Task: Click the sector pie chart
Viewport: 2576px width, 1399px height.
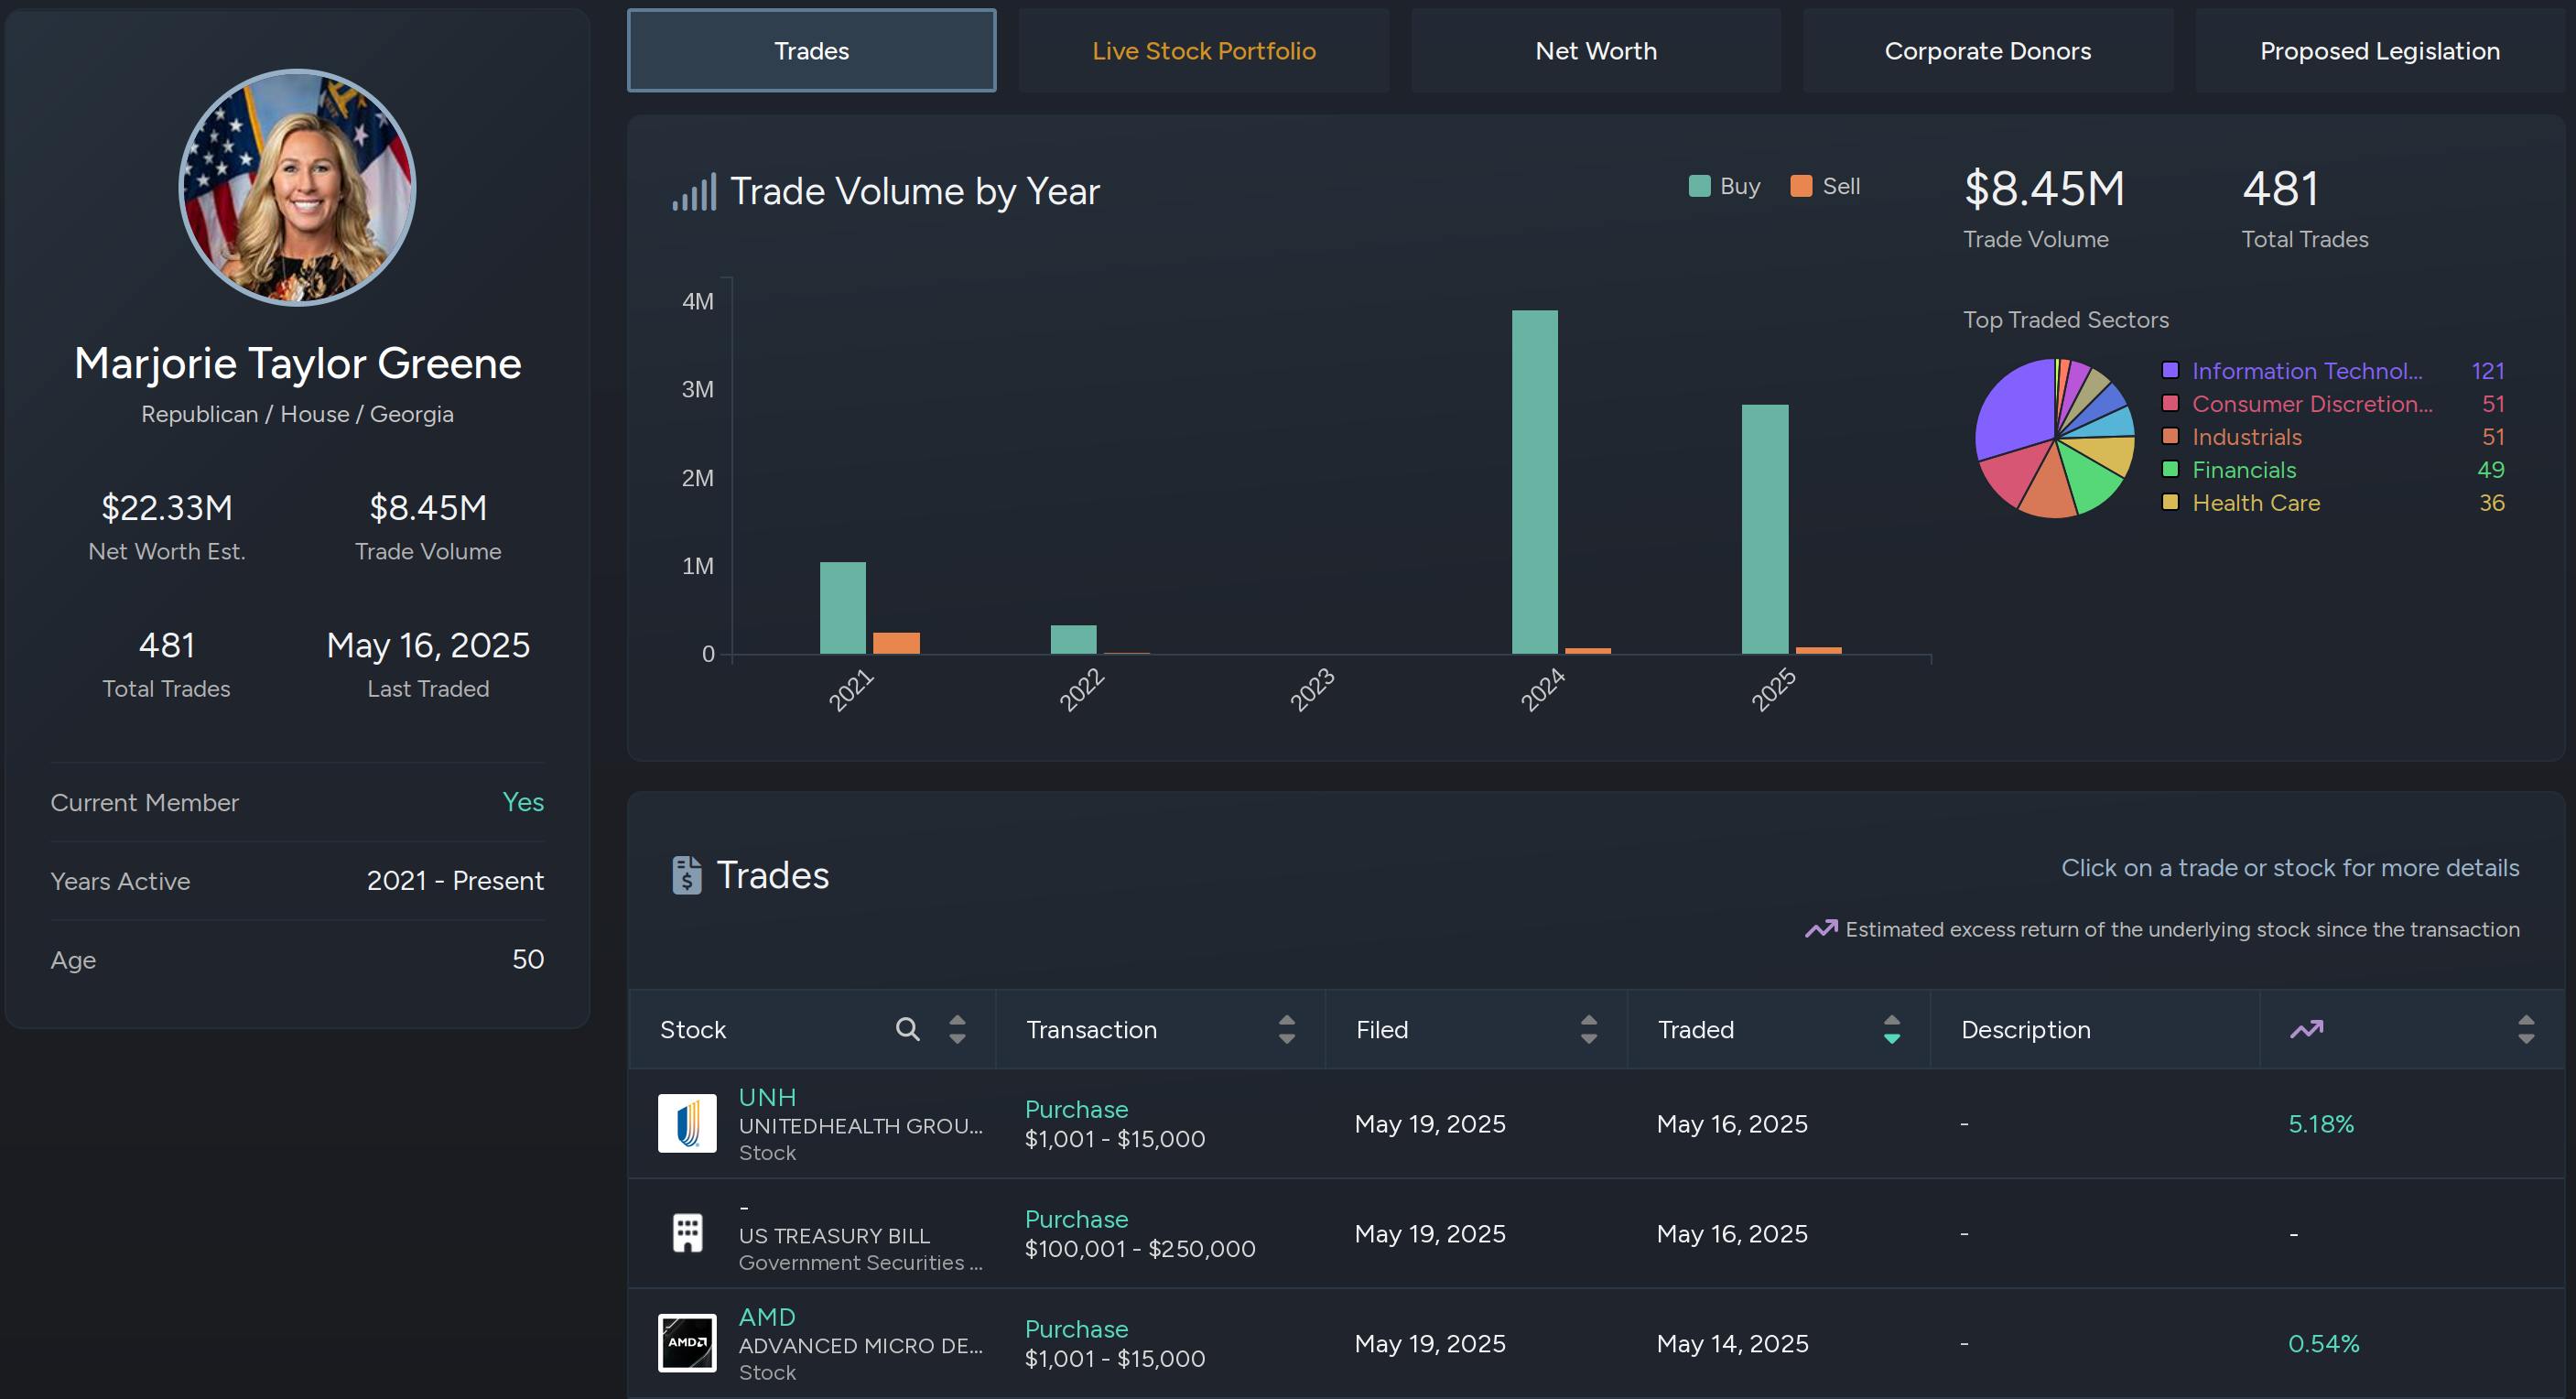Action: click(2054, 438)
